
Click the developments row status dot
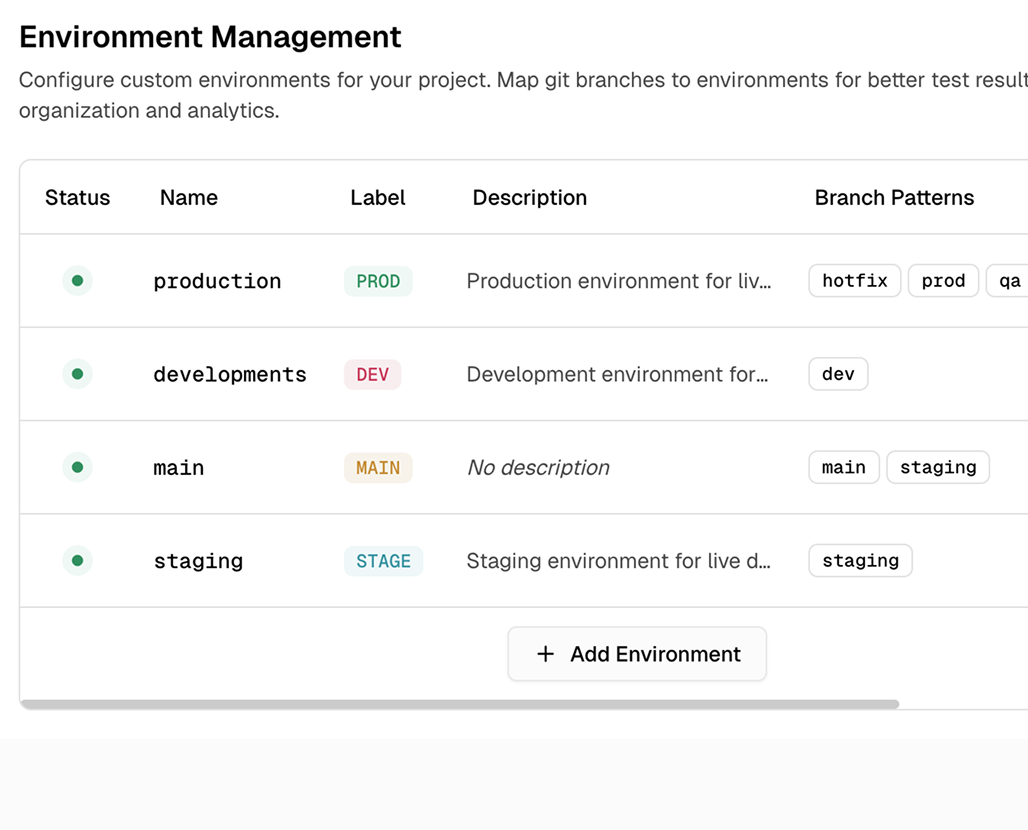click(x=77, y=374)
